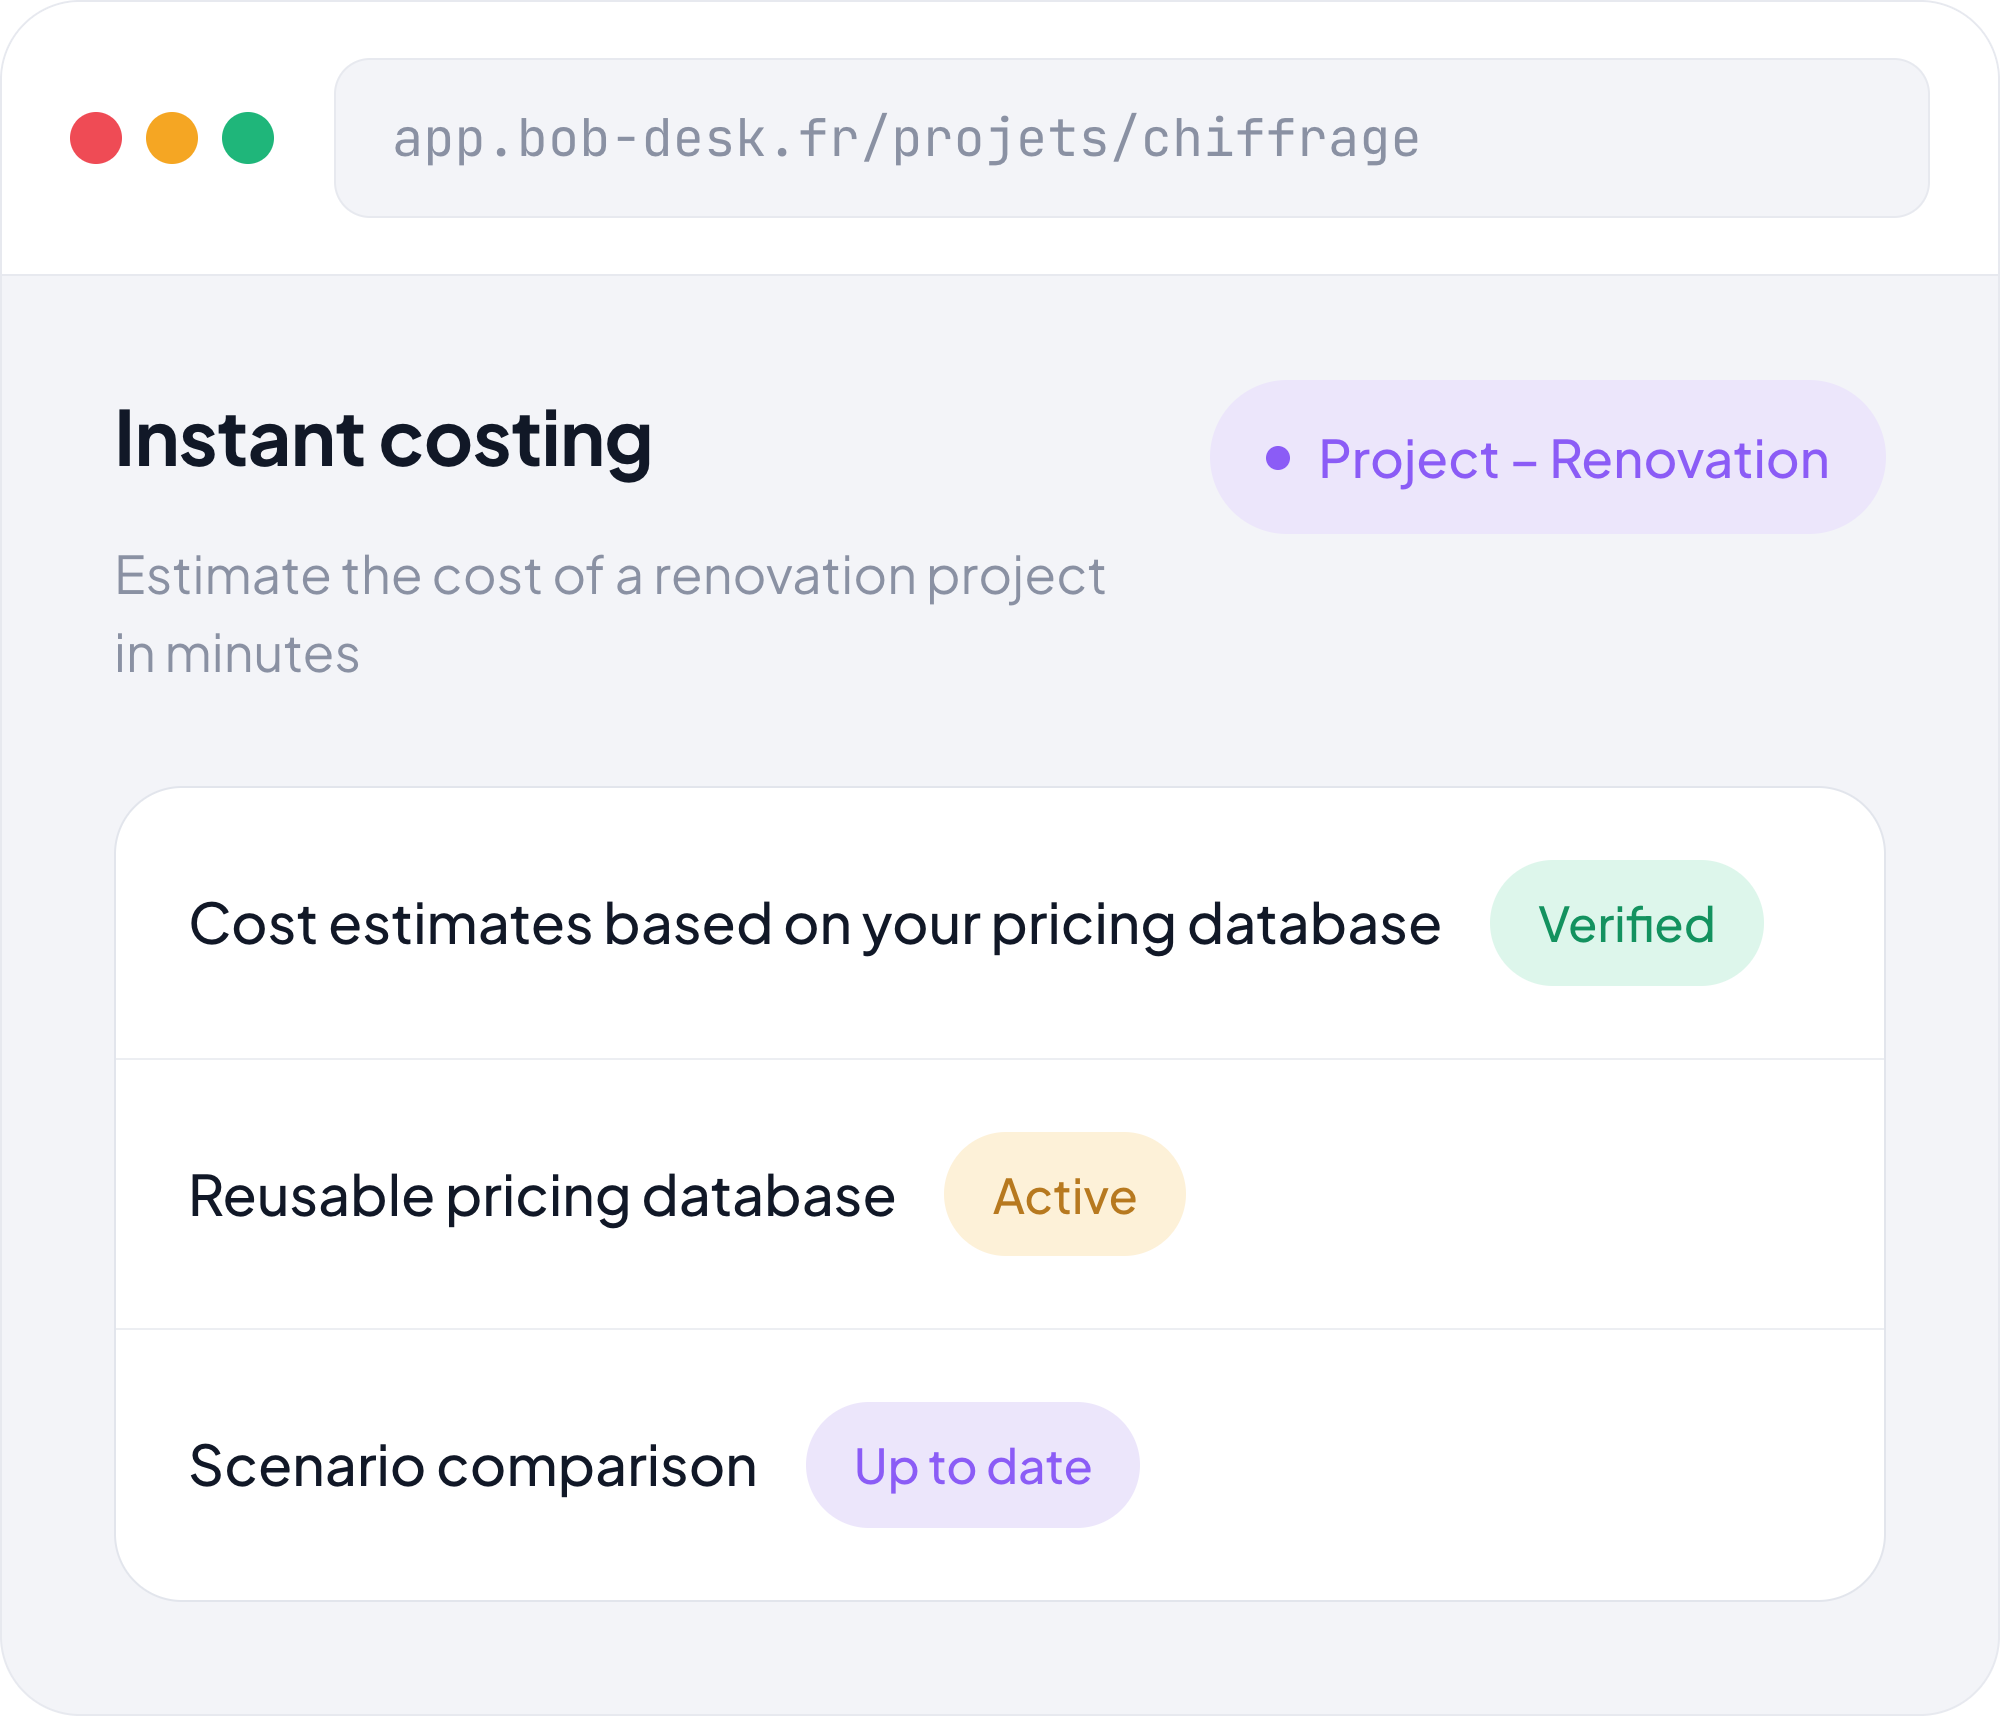Open the Scenario comparison row
This screenshot has width=2000, height=1716.
[1000, 1465]
